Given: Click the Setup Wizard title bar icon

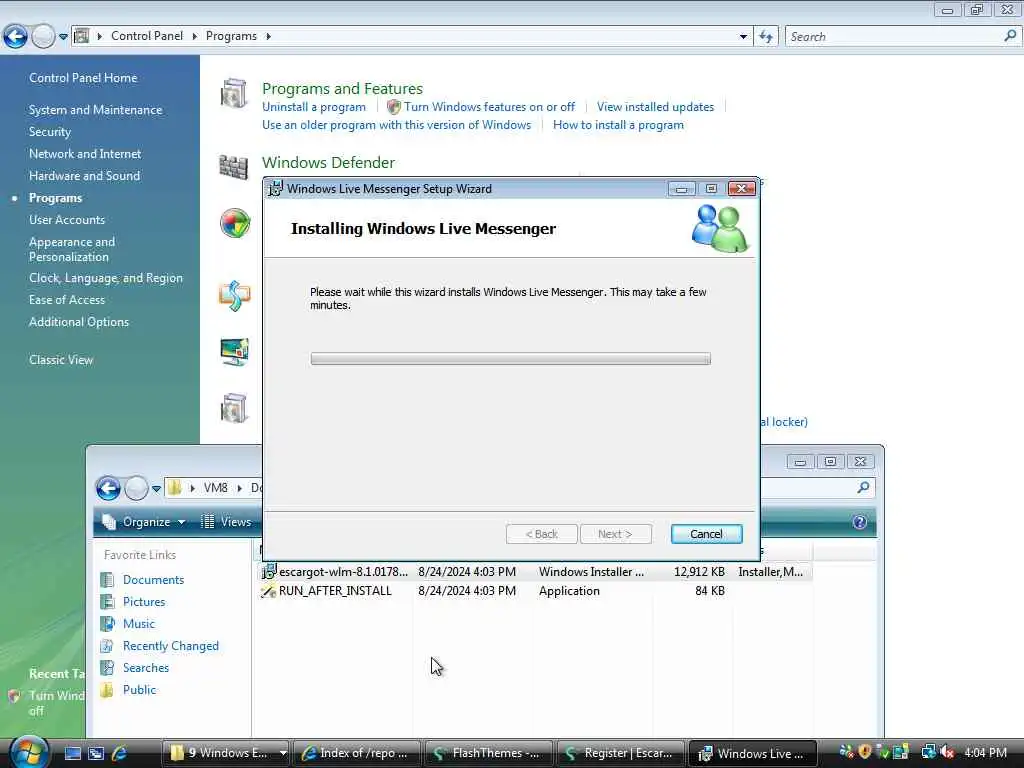Looking at the screenshot, I should point(276,189).
